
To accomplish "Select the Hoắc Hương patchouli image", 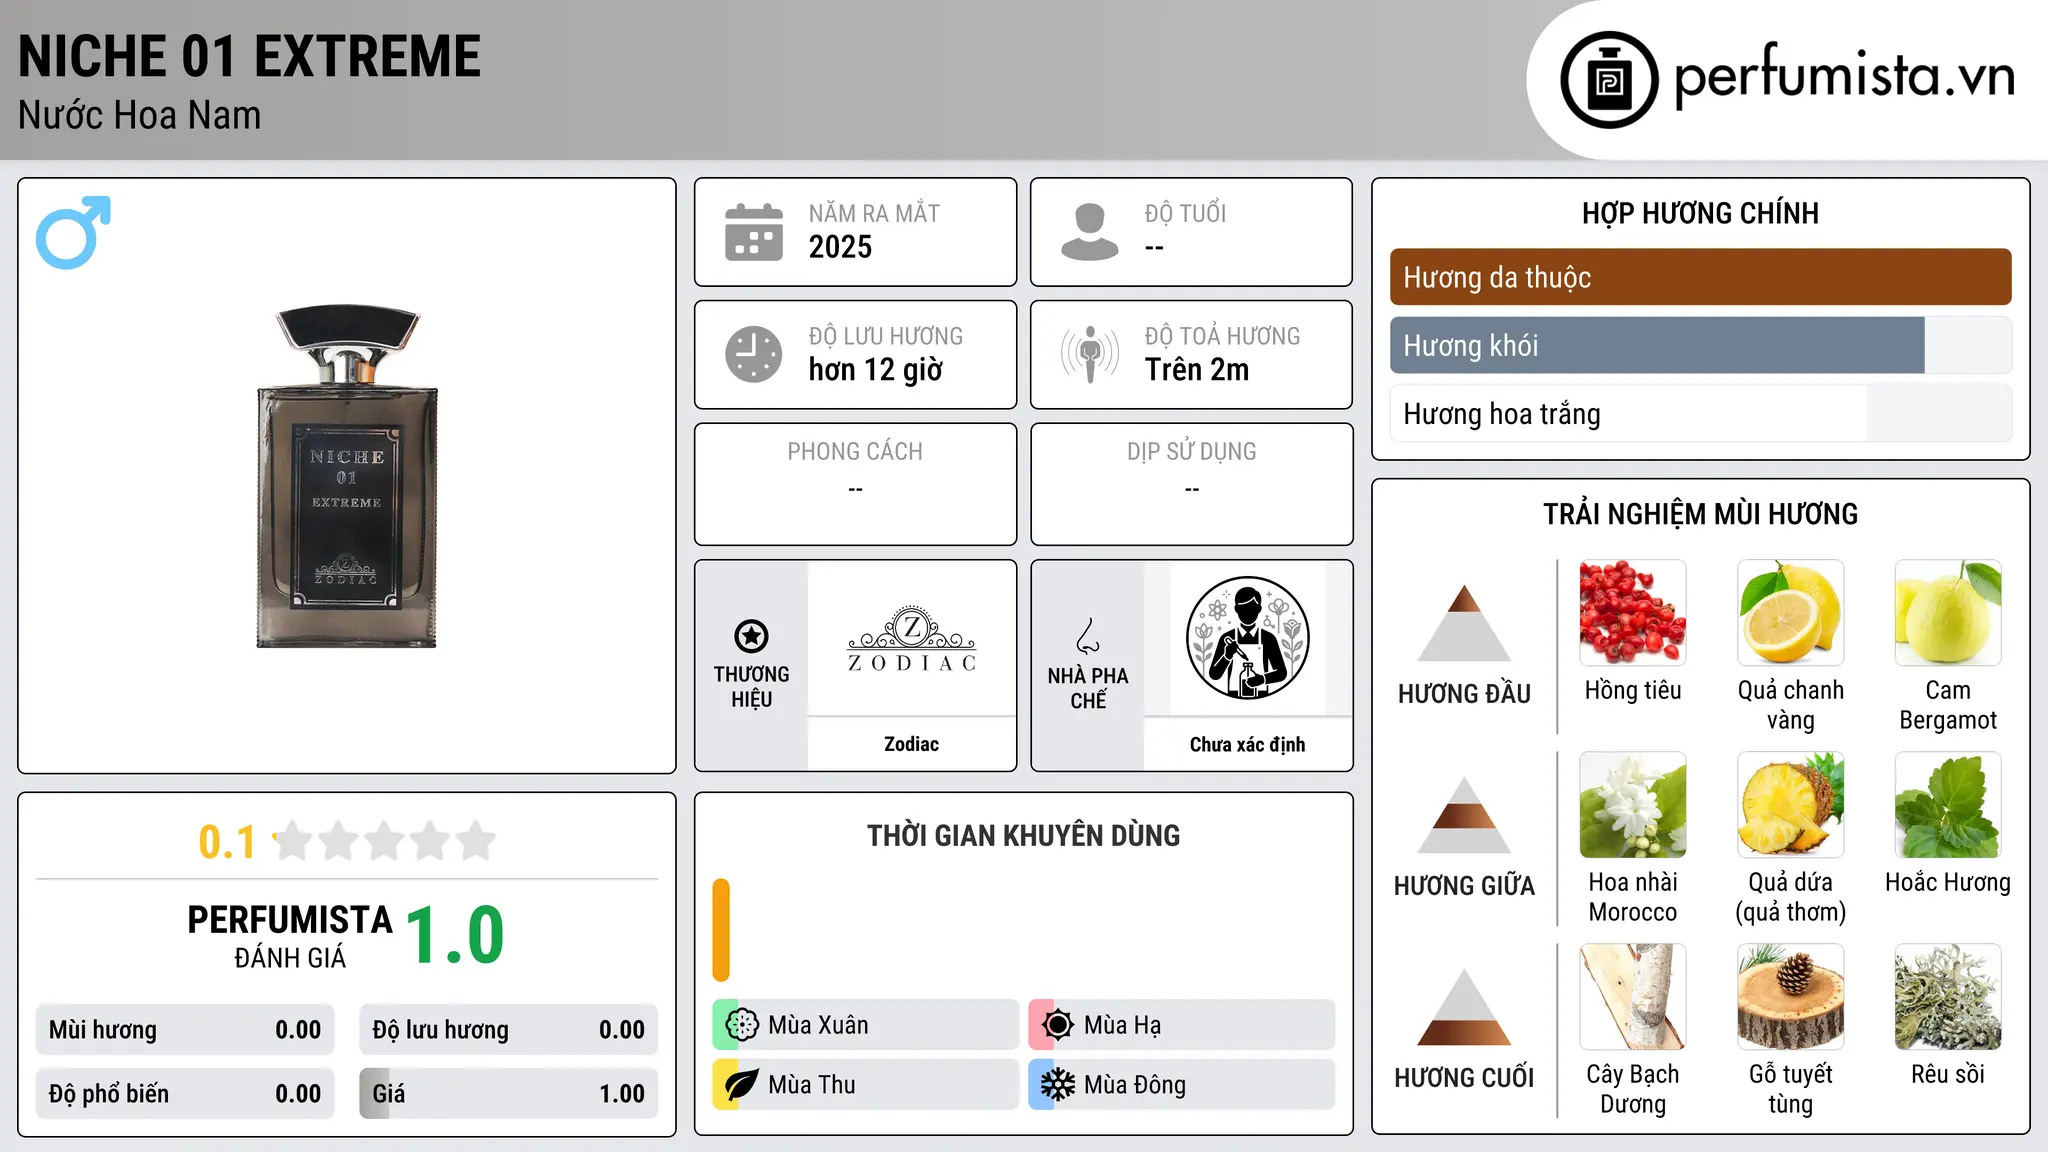I will tap(1948, 804).
